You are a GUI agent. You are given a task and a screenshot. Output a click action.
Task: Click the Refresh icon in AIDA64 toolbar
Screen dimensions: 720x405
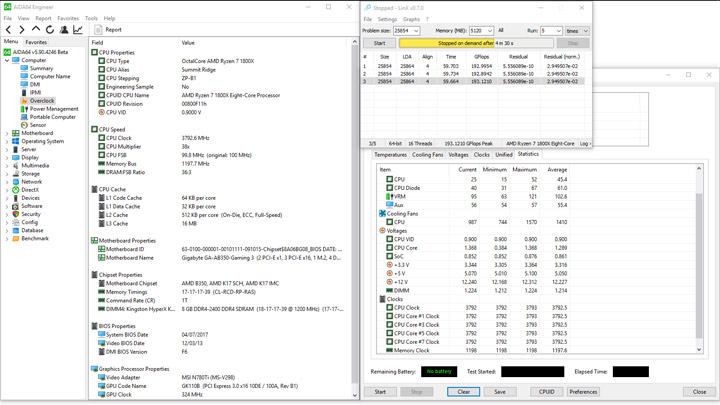tap(50, 30)
